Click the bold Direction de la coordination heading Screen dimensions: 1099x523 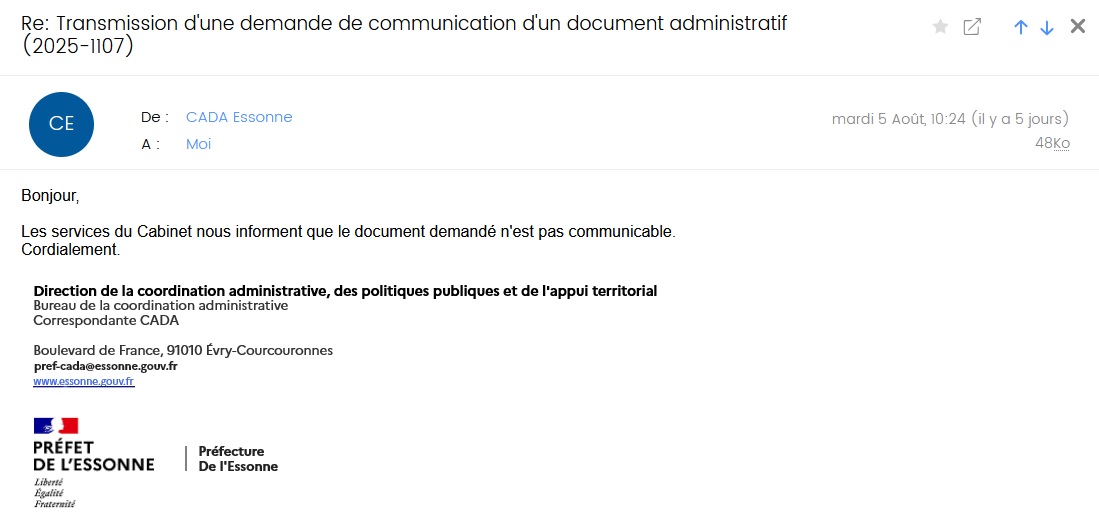(345, 291)
